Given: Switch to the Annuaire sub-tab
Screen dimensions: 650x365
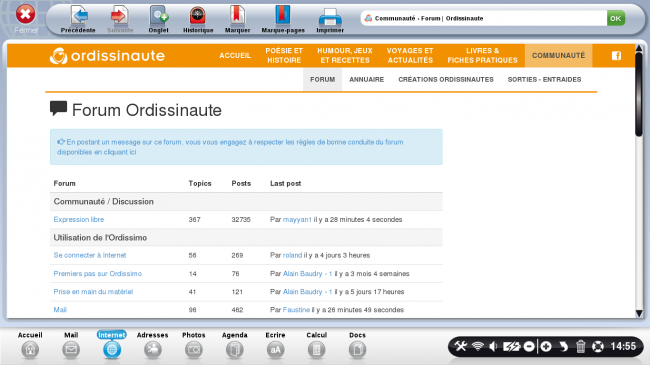Looking at the screenshot, I should coord(366,79).
